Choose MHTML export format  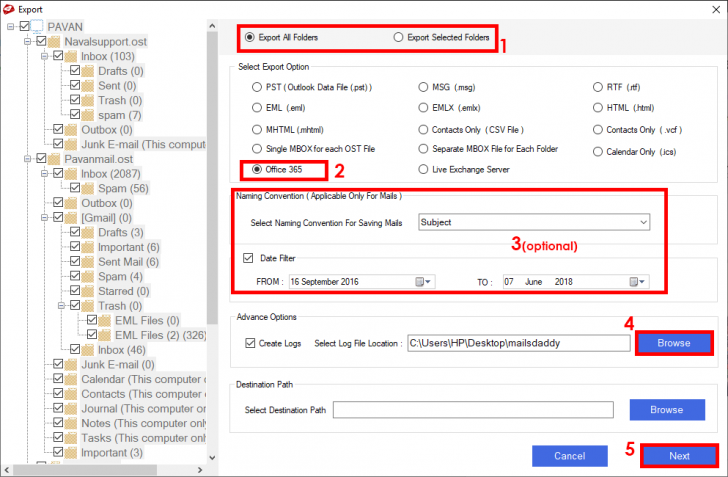tap(257, 130)
